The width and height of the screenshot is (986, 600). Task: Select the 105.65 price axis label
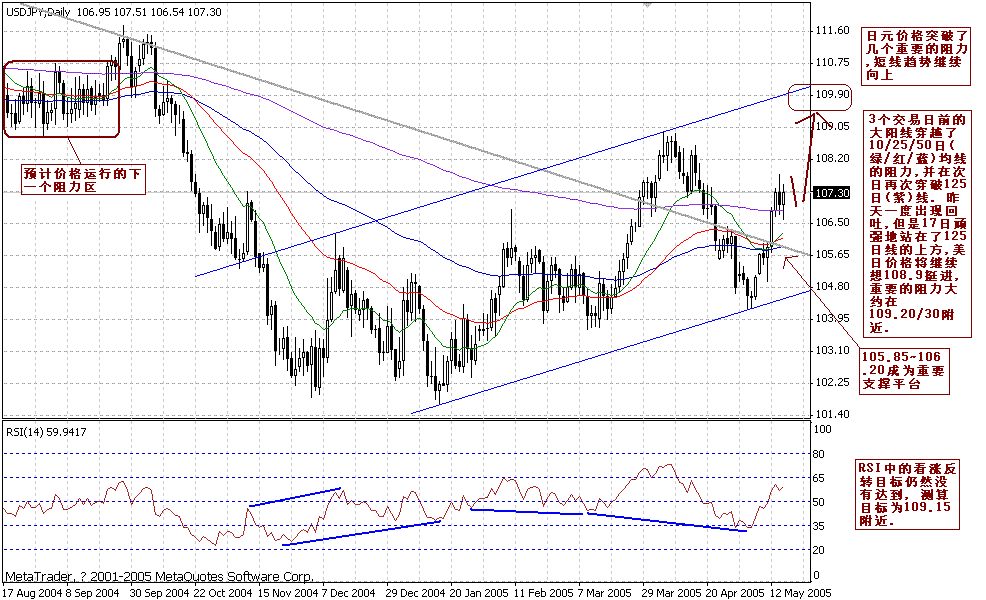(x=833, y=254)
